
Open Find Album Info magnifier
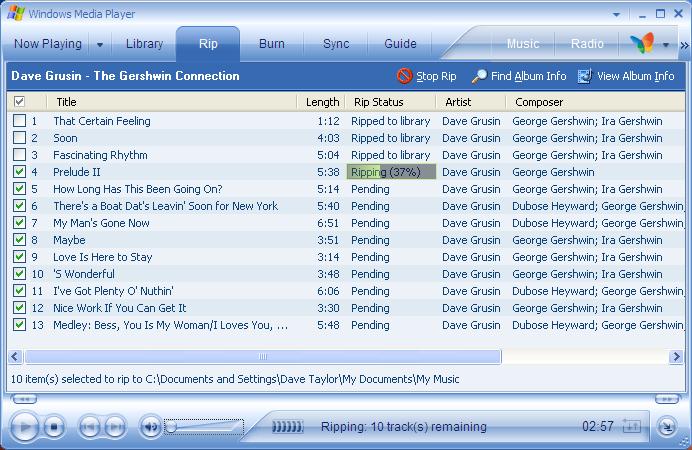point(479,76)
